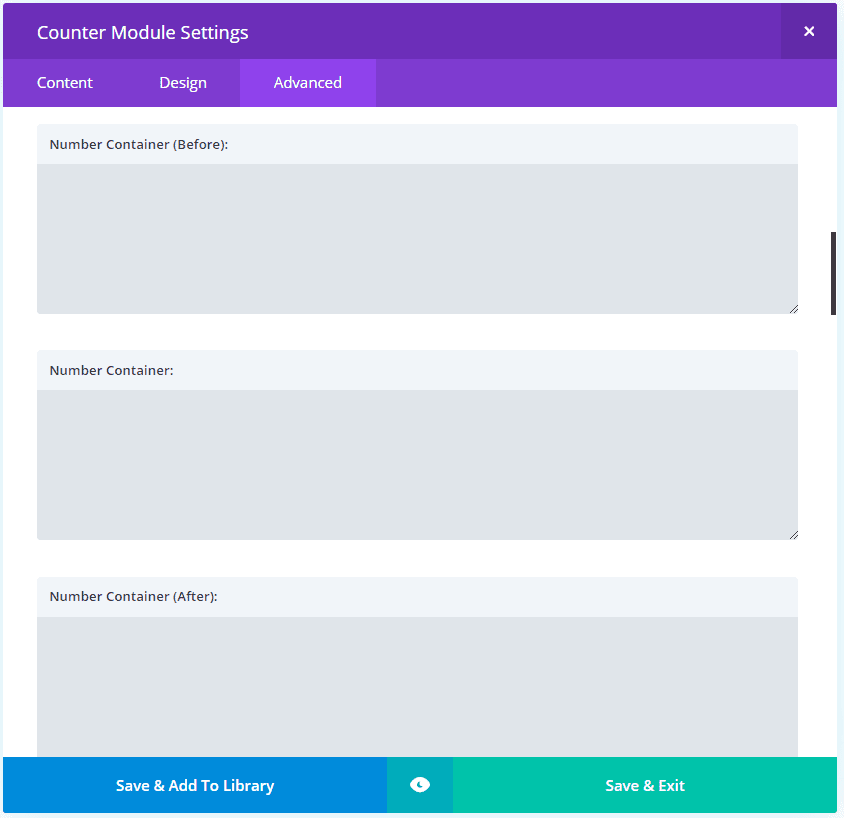The height and width of the screenshot is (818, 844).
Task: Click the dark vertical scrollbar thumb
Action: tap(833, 273)
